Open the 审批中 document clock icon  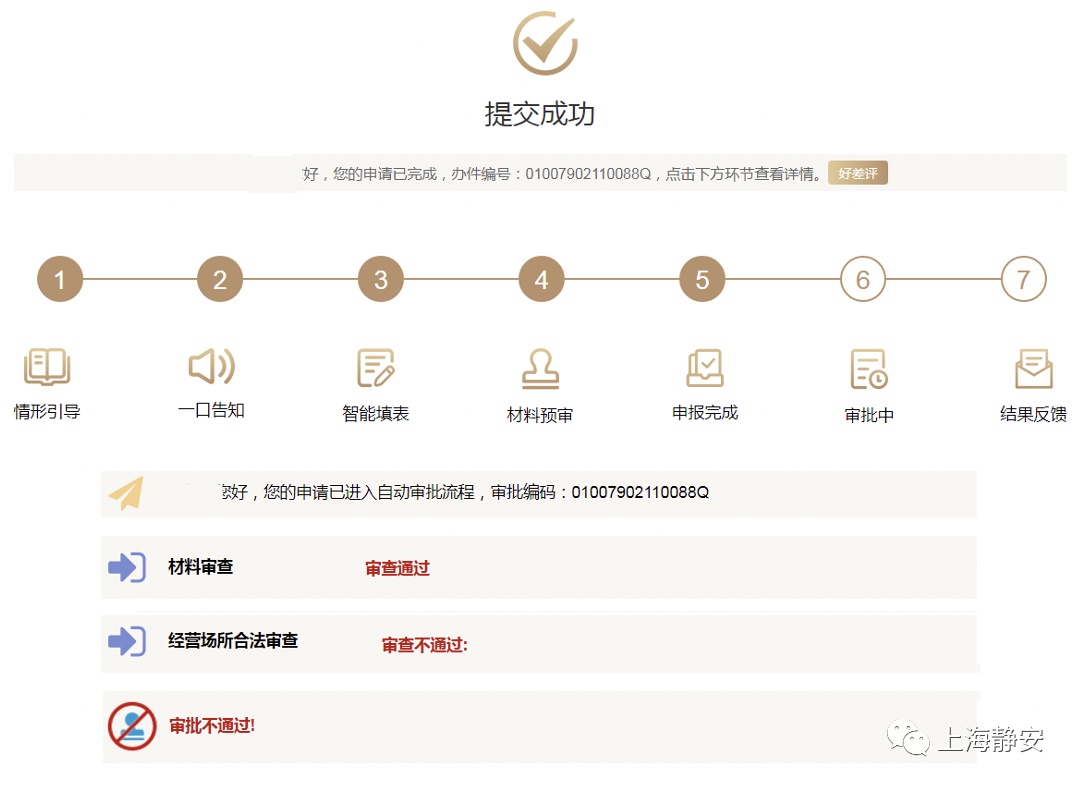[868, 369]
